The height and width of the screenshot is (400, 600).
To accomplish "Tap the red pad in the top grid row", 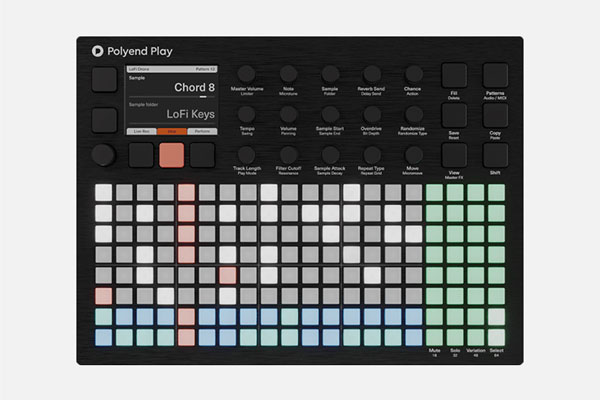I will tap(186, 193).
